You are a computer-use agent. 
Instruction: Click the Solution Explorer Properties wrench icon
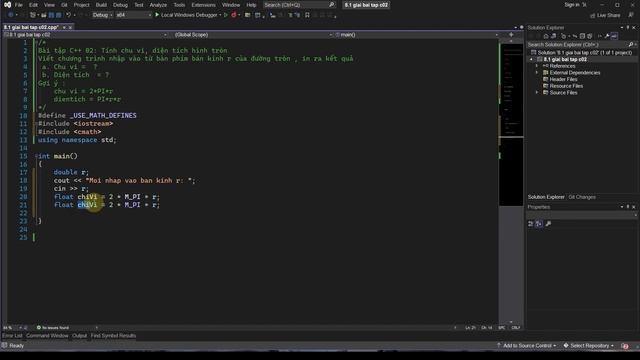tap(607, 36)
